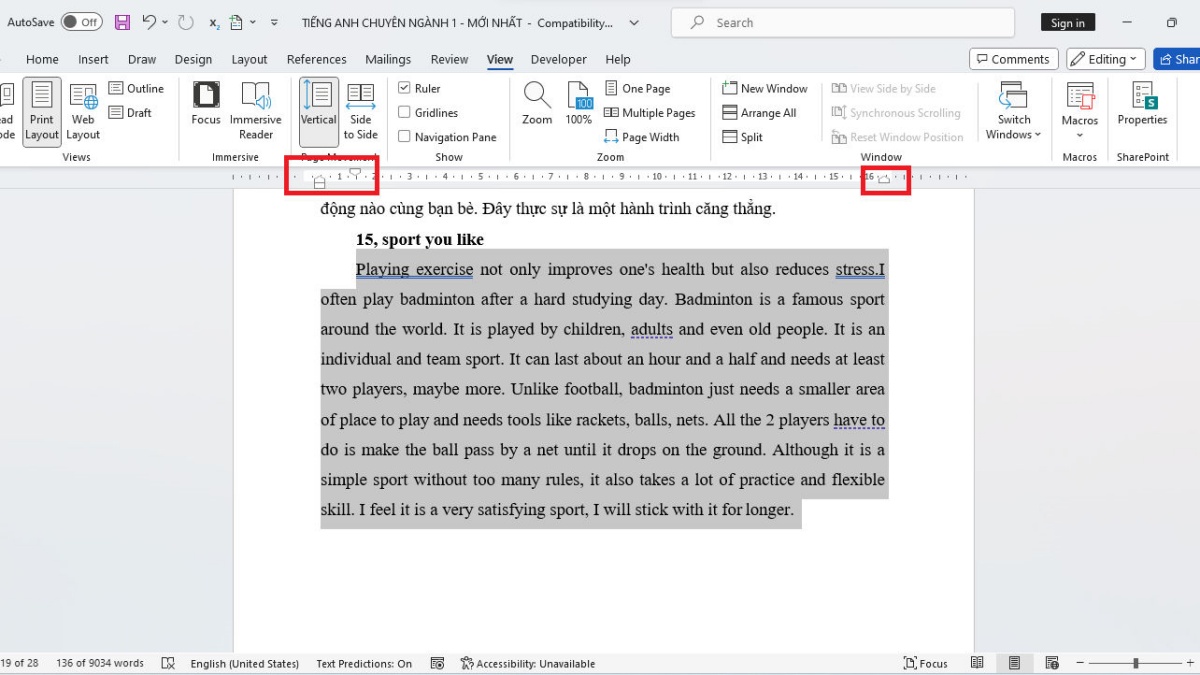Viewport: 1200px width, 675px height.
Task: Open the Zoom dialog icon
Action: (537, 100)
